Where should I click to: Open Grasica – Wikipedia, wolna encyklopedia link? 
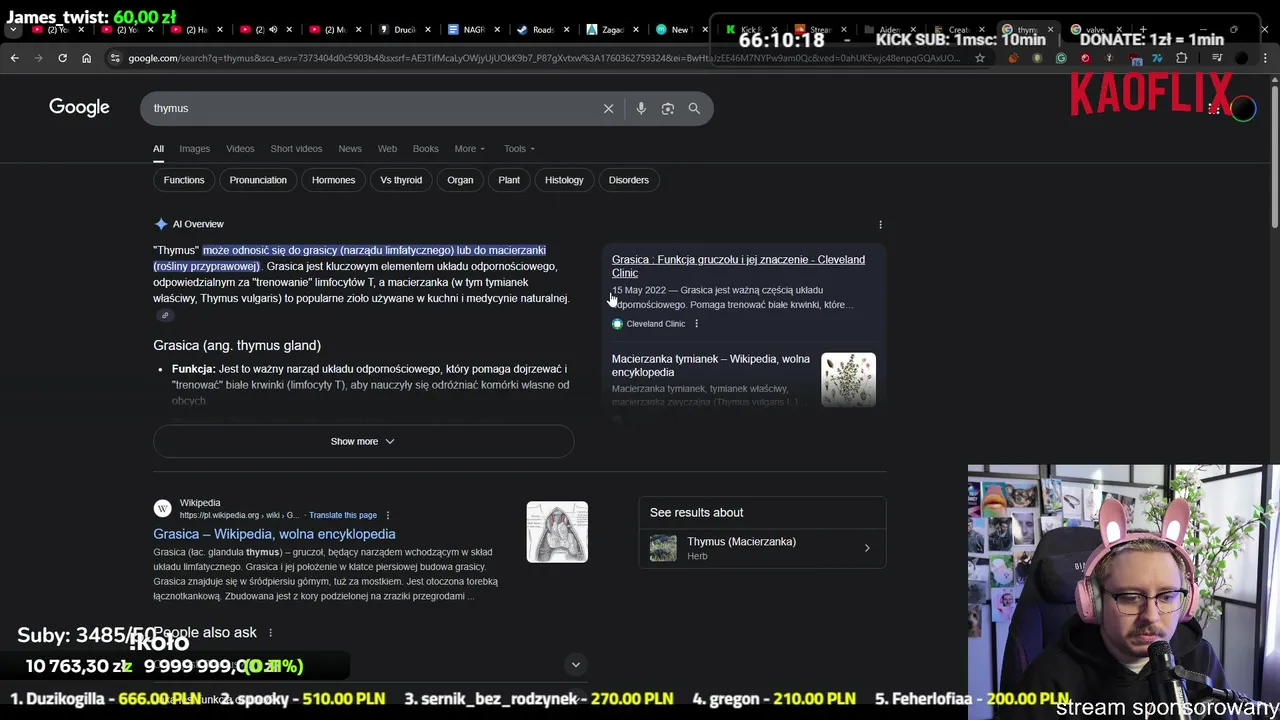[274, 534]
